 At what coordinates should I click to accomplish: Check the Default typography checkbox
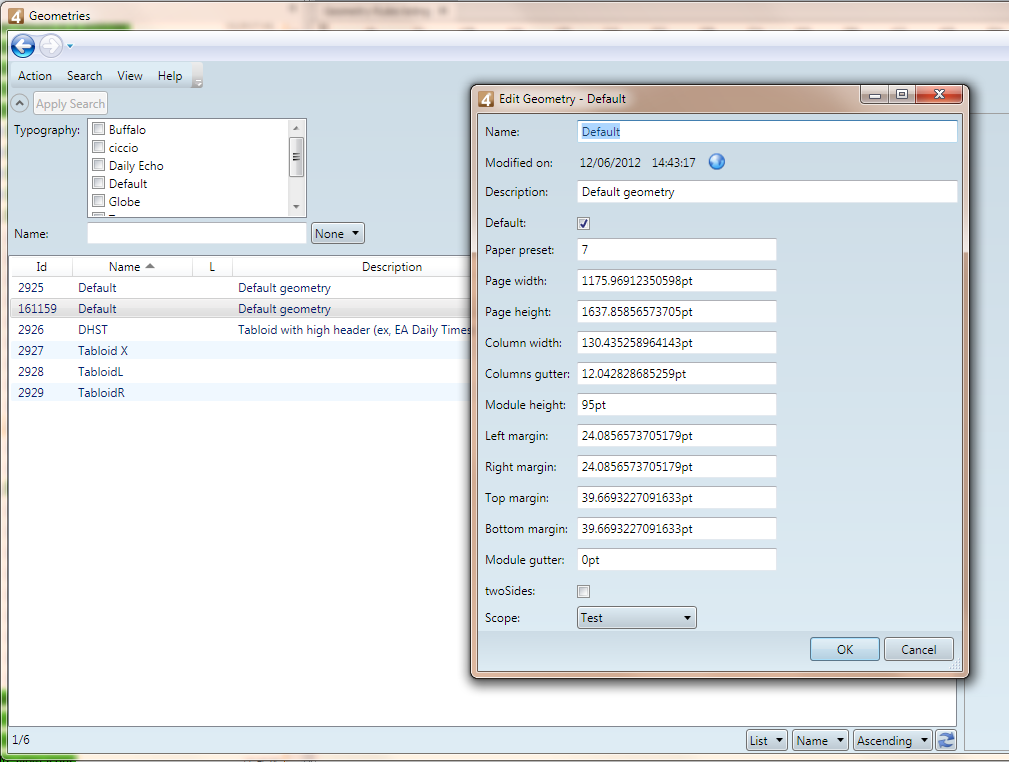point(98,183)
